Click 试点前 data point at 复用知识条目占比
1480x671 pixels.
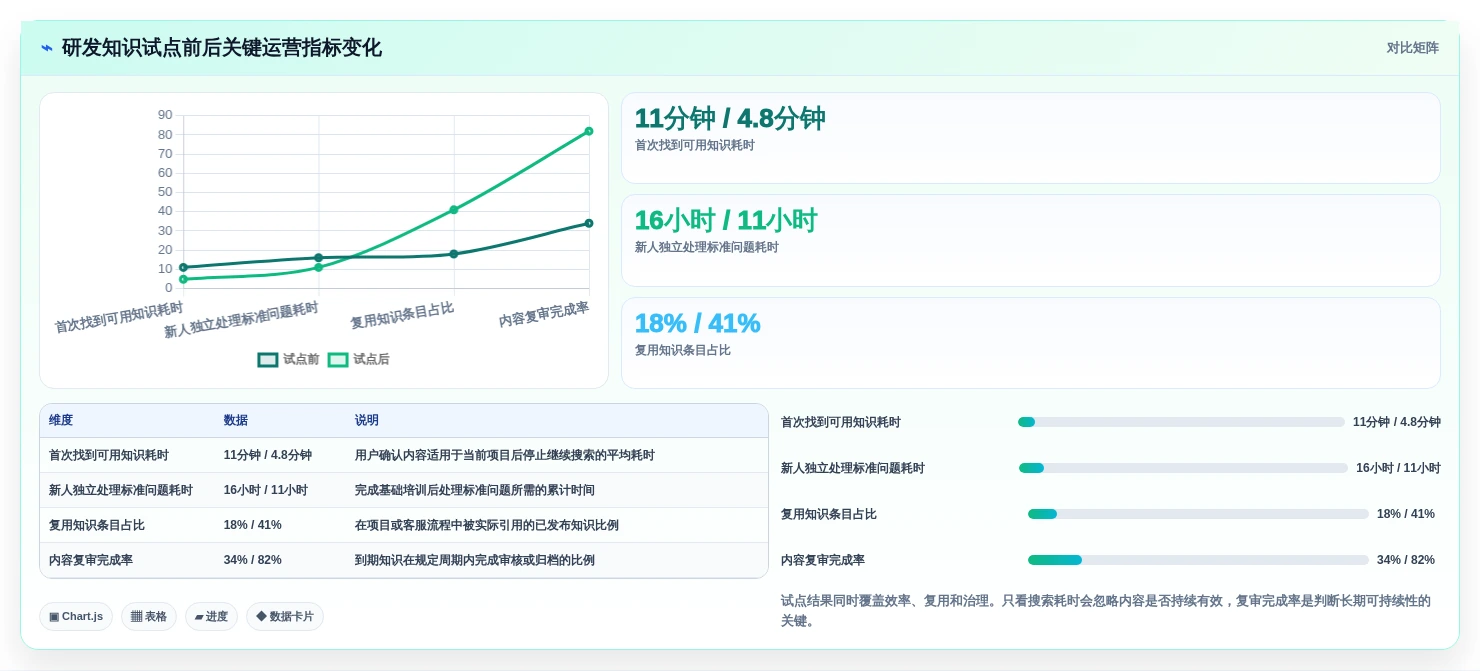pyautogui.click(x=454, y=254)
